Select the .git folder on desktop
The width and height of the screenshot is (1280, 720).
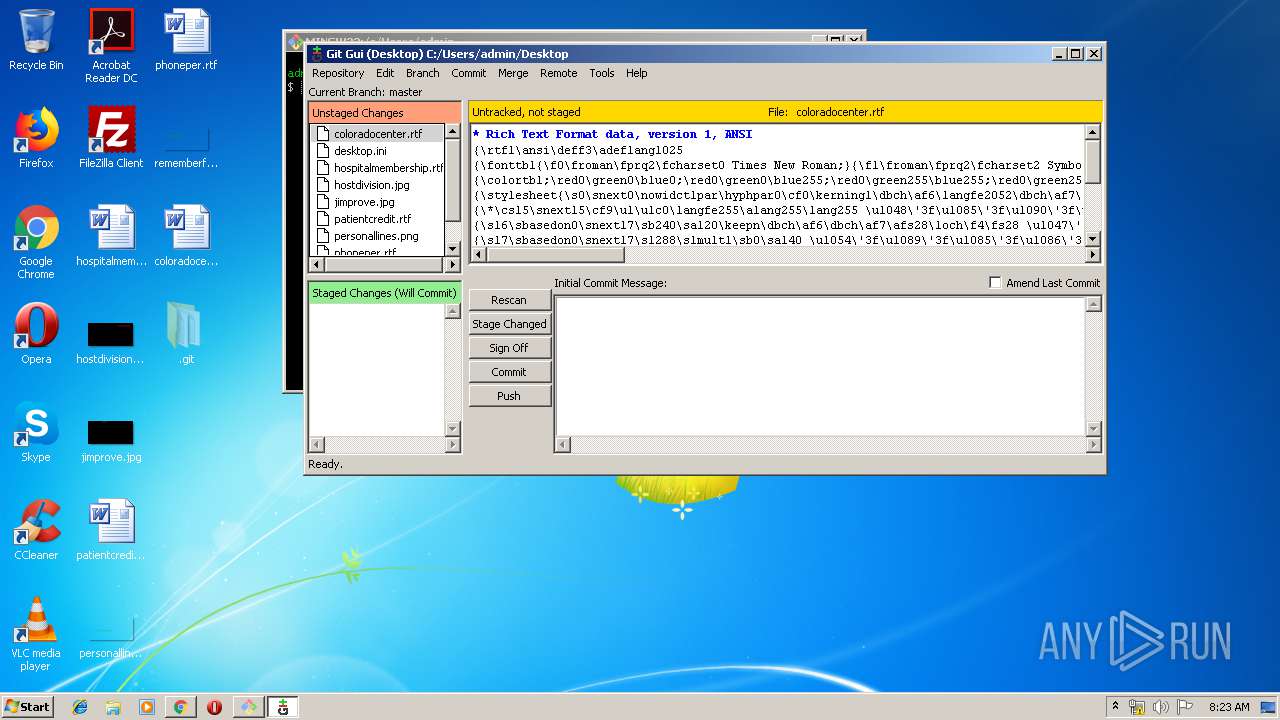[186, 334]
